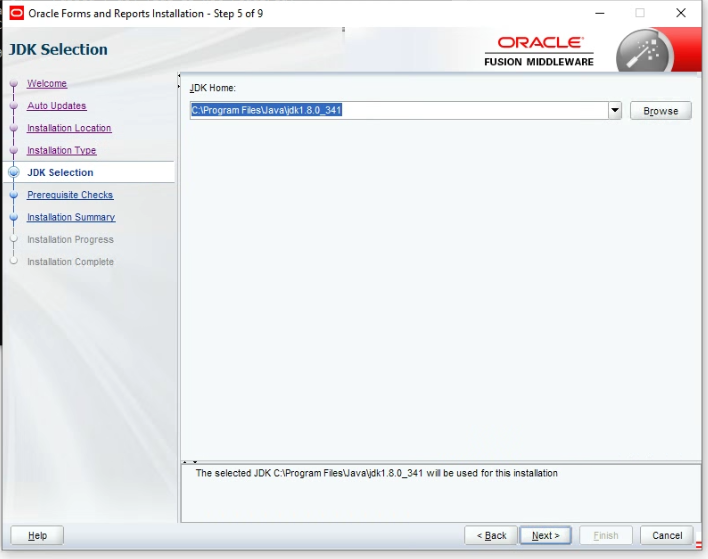This screenshot has width=708, height=559.
Task: Select JDK Selection in step list
Action: pos(60,172)
